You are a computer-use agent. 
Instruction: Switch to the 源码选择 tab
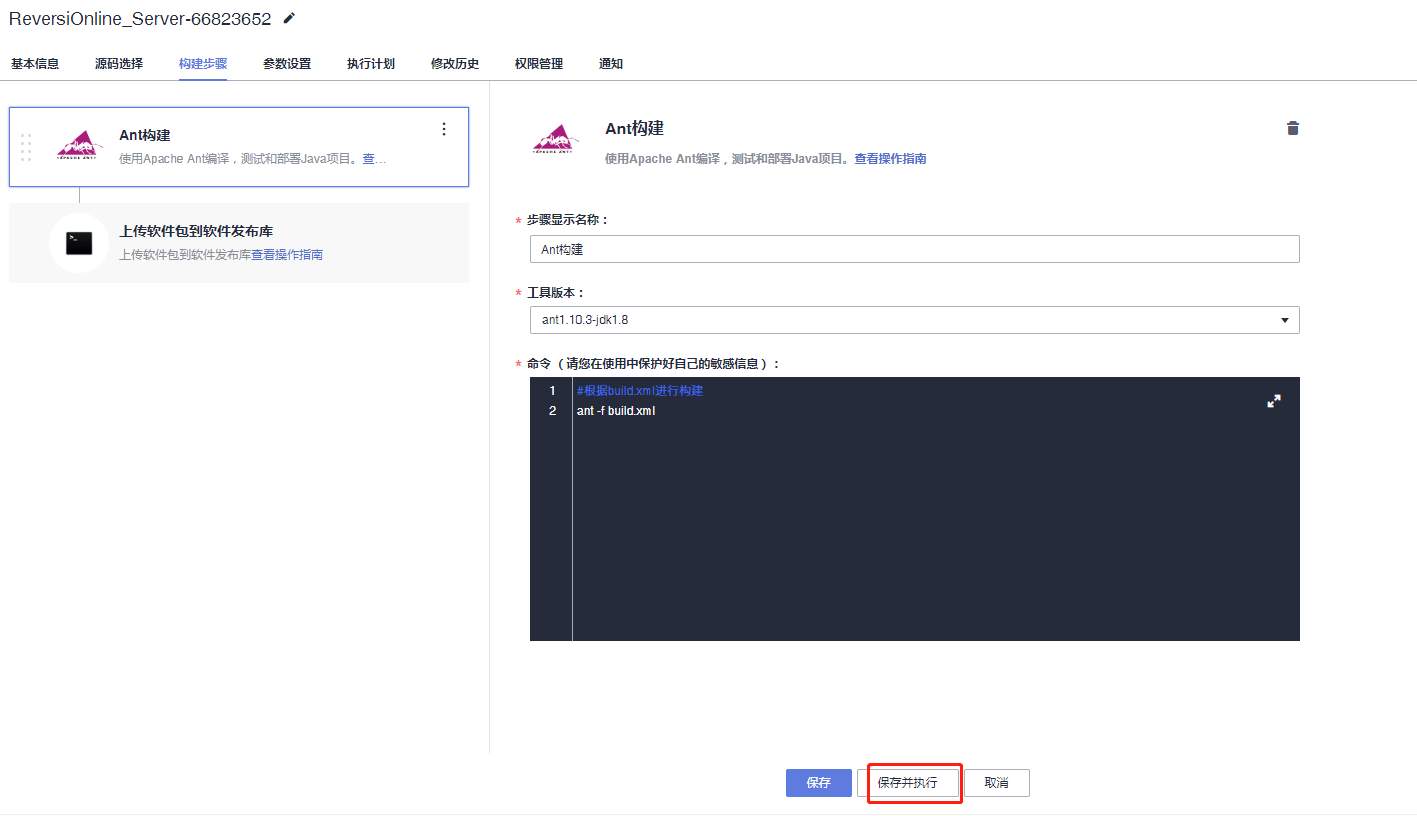pos(119,64)
